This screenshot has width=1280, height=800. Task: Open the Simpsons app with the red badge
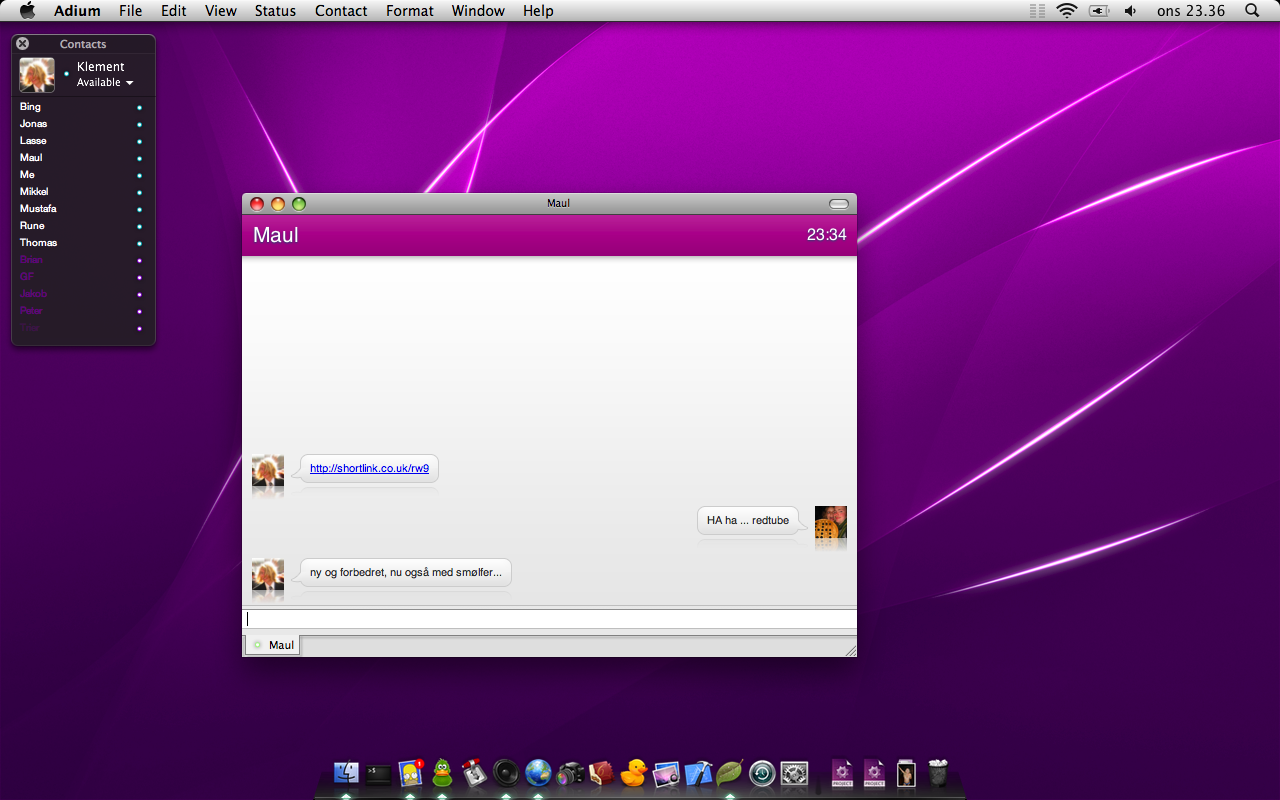410,773
